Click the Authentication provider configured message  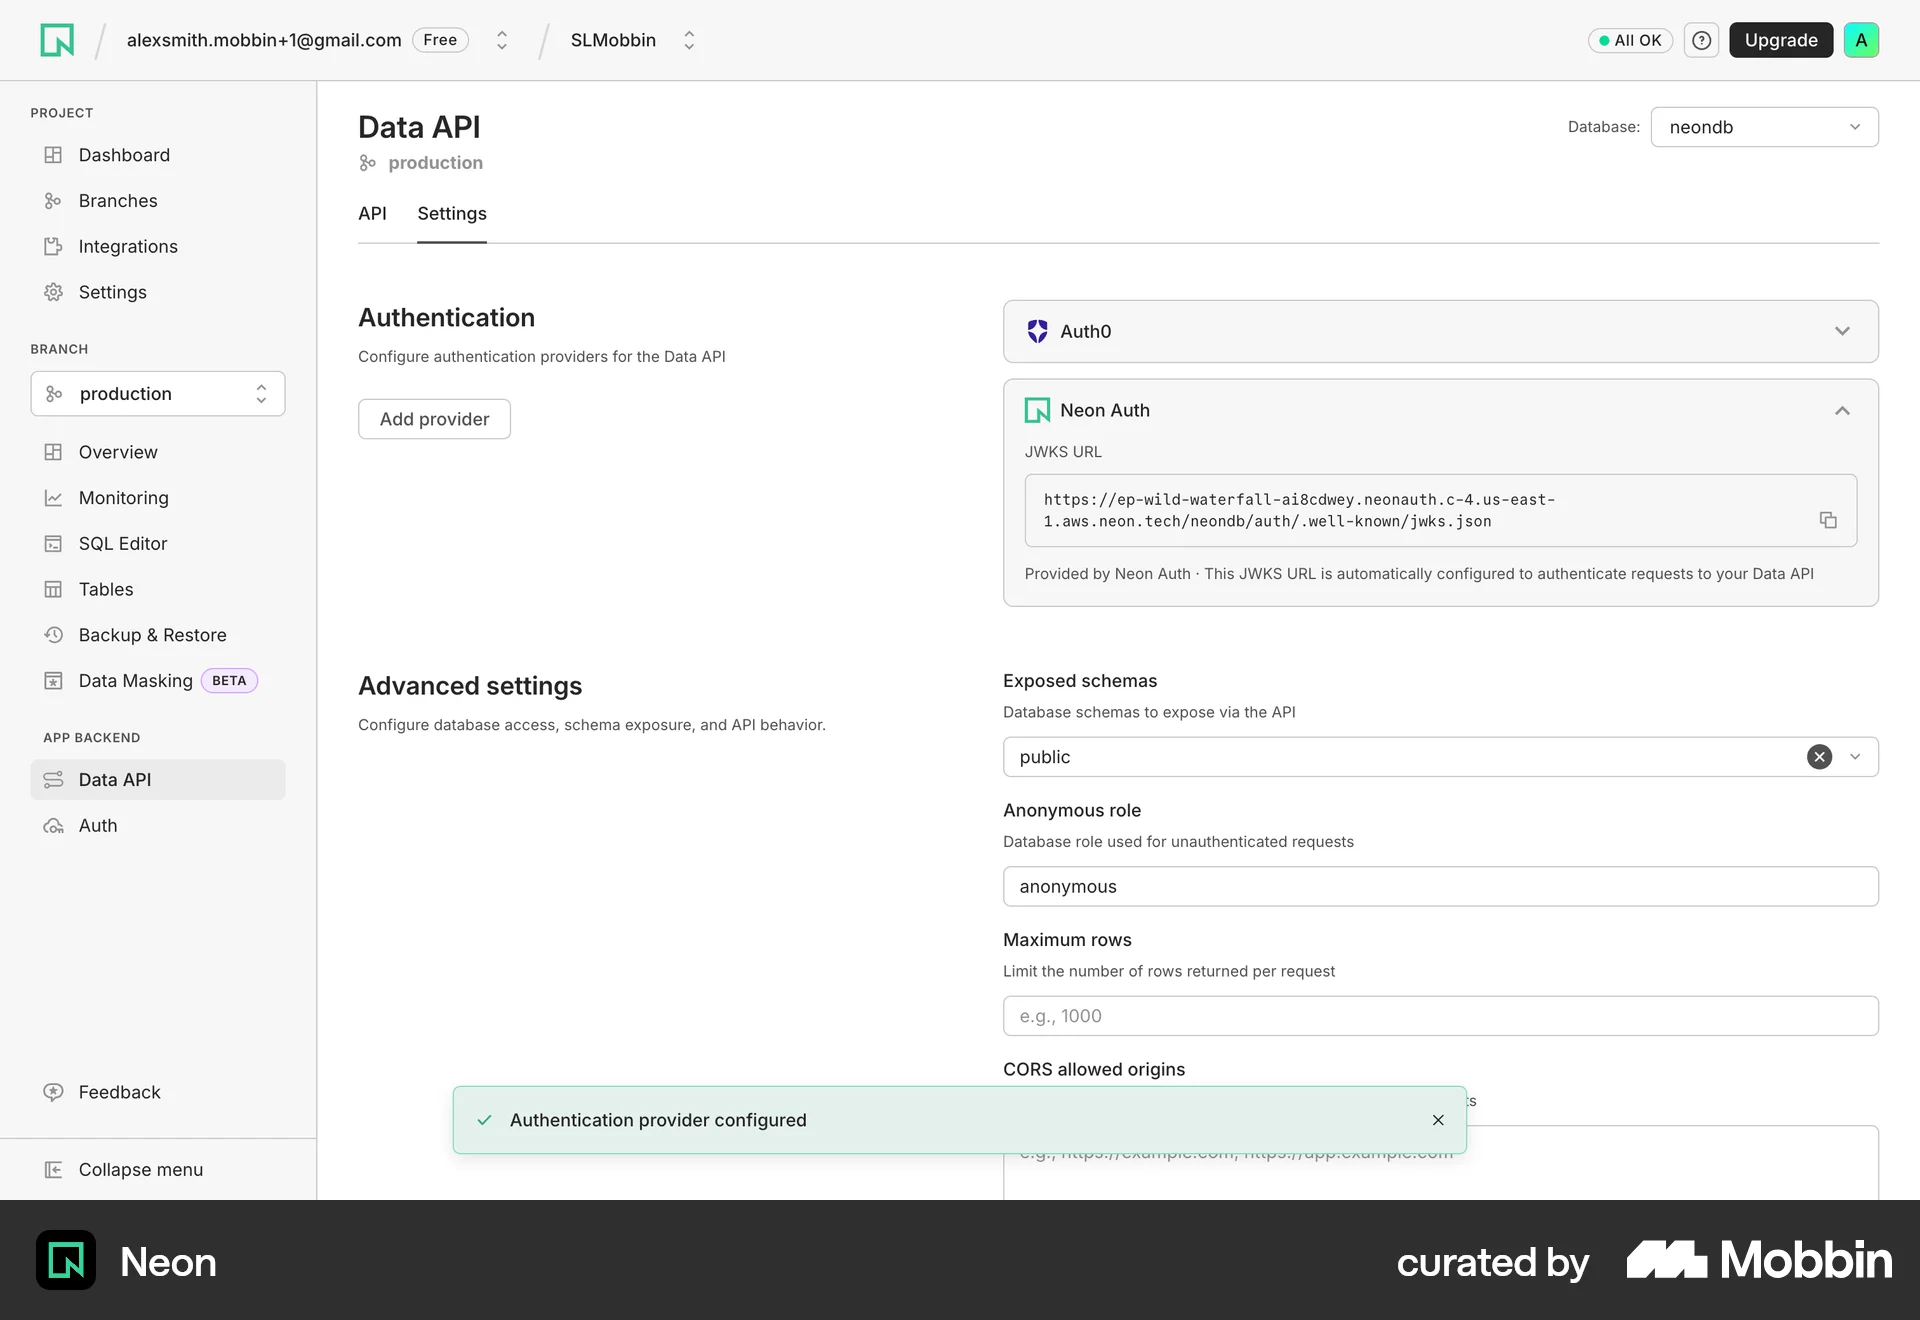[x=658, y=1120]
